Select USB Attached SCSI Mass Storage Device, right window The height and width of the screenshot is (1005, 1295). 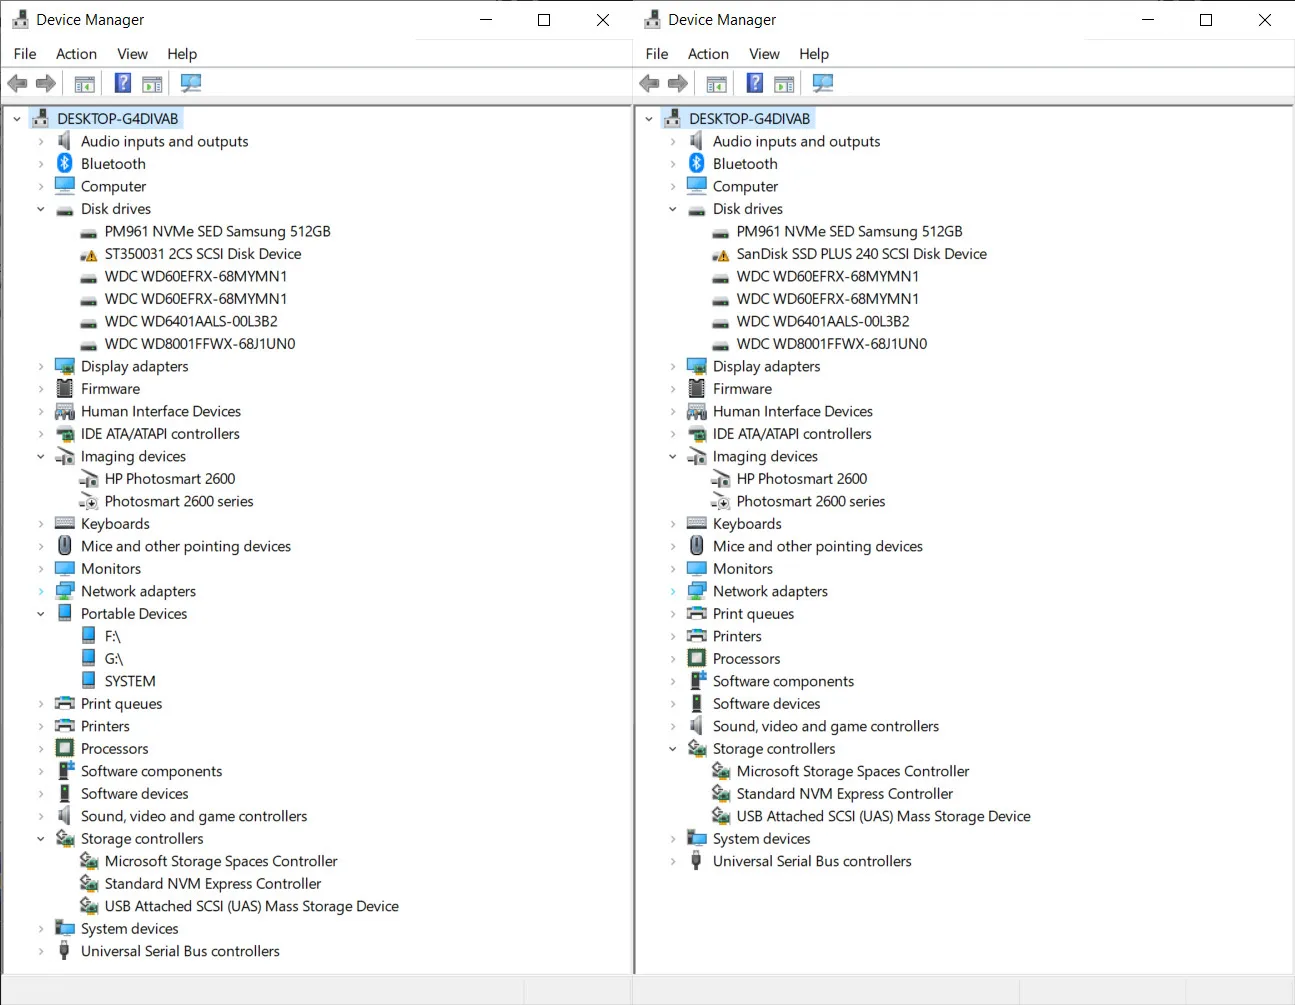tap(884, 816)
